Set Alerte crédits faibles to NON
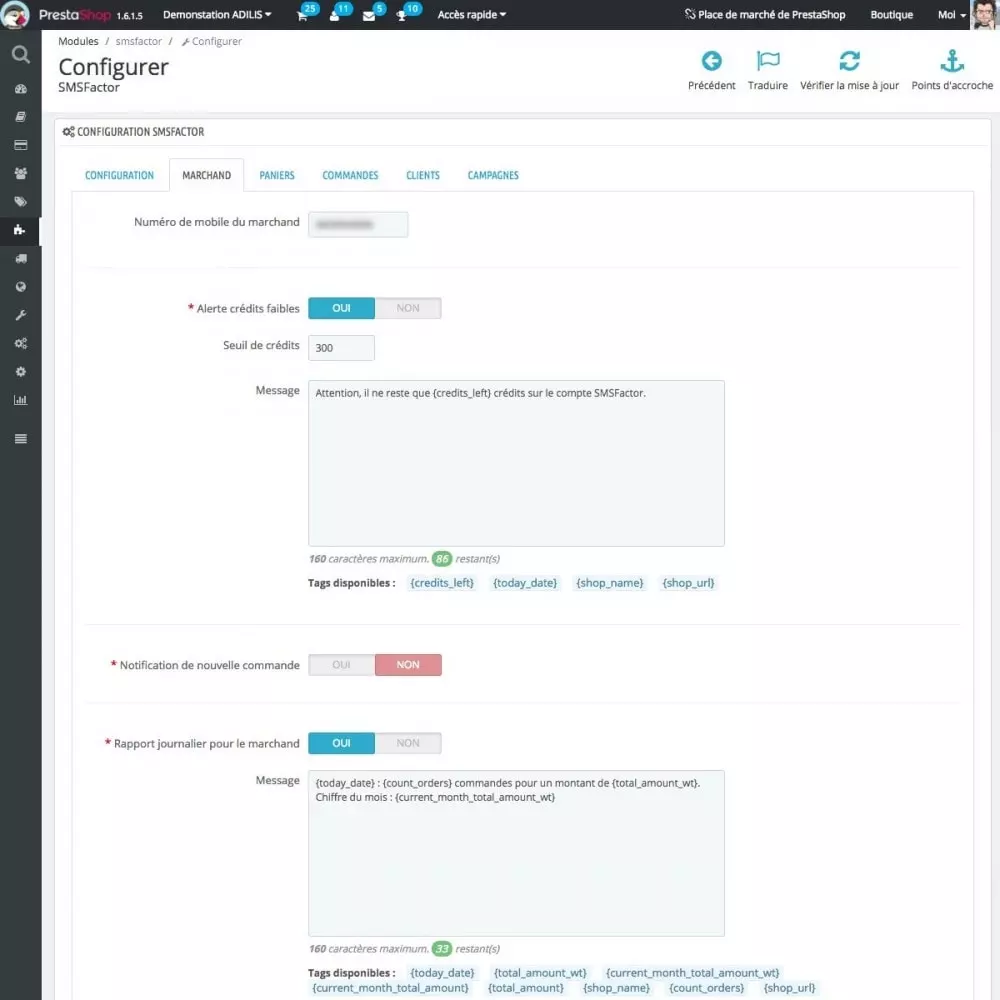The image size is (1000, 1000). tap(408, 308)
